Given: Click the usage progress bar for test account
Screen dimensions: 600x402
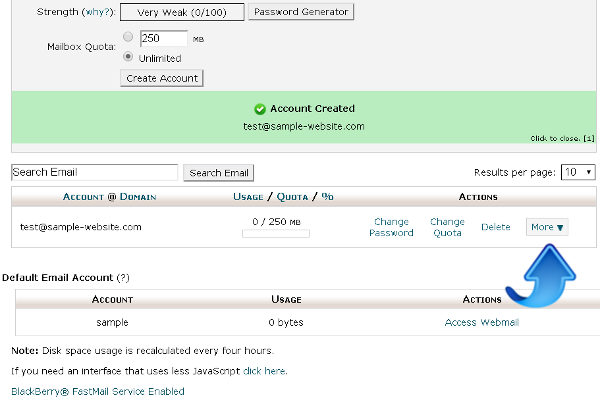Looking at the screenshot, I should click(x=275, y=234).
